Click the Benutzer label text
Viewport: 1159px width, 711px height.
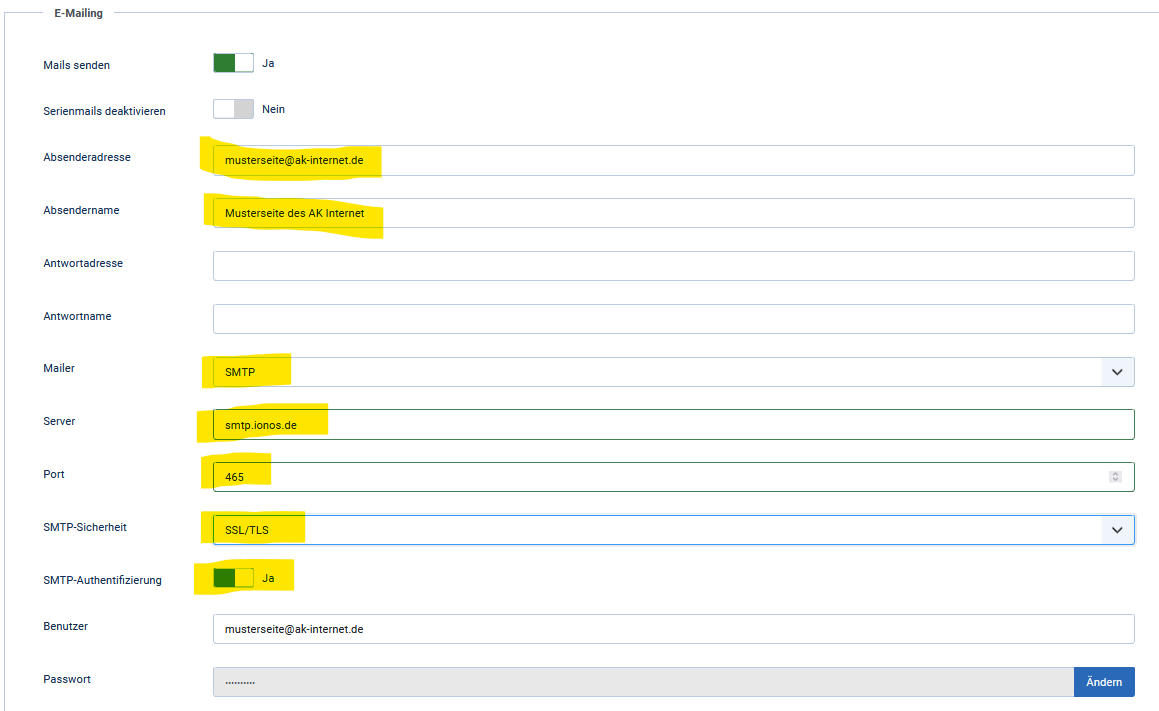[x=66, y=627]
